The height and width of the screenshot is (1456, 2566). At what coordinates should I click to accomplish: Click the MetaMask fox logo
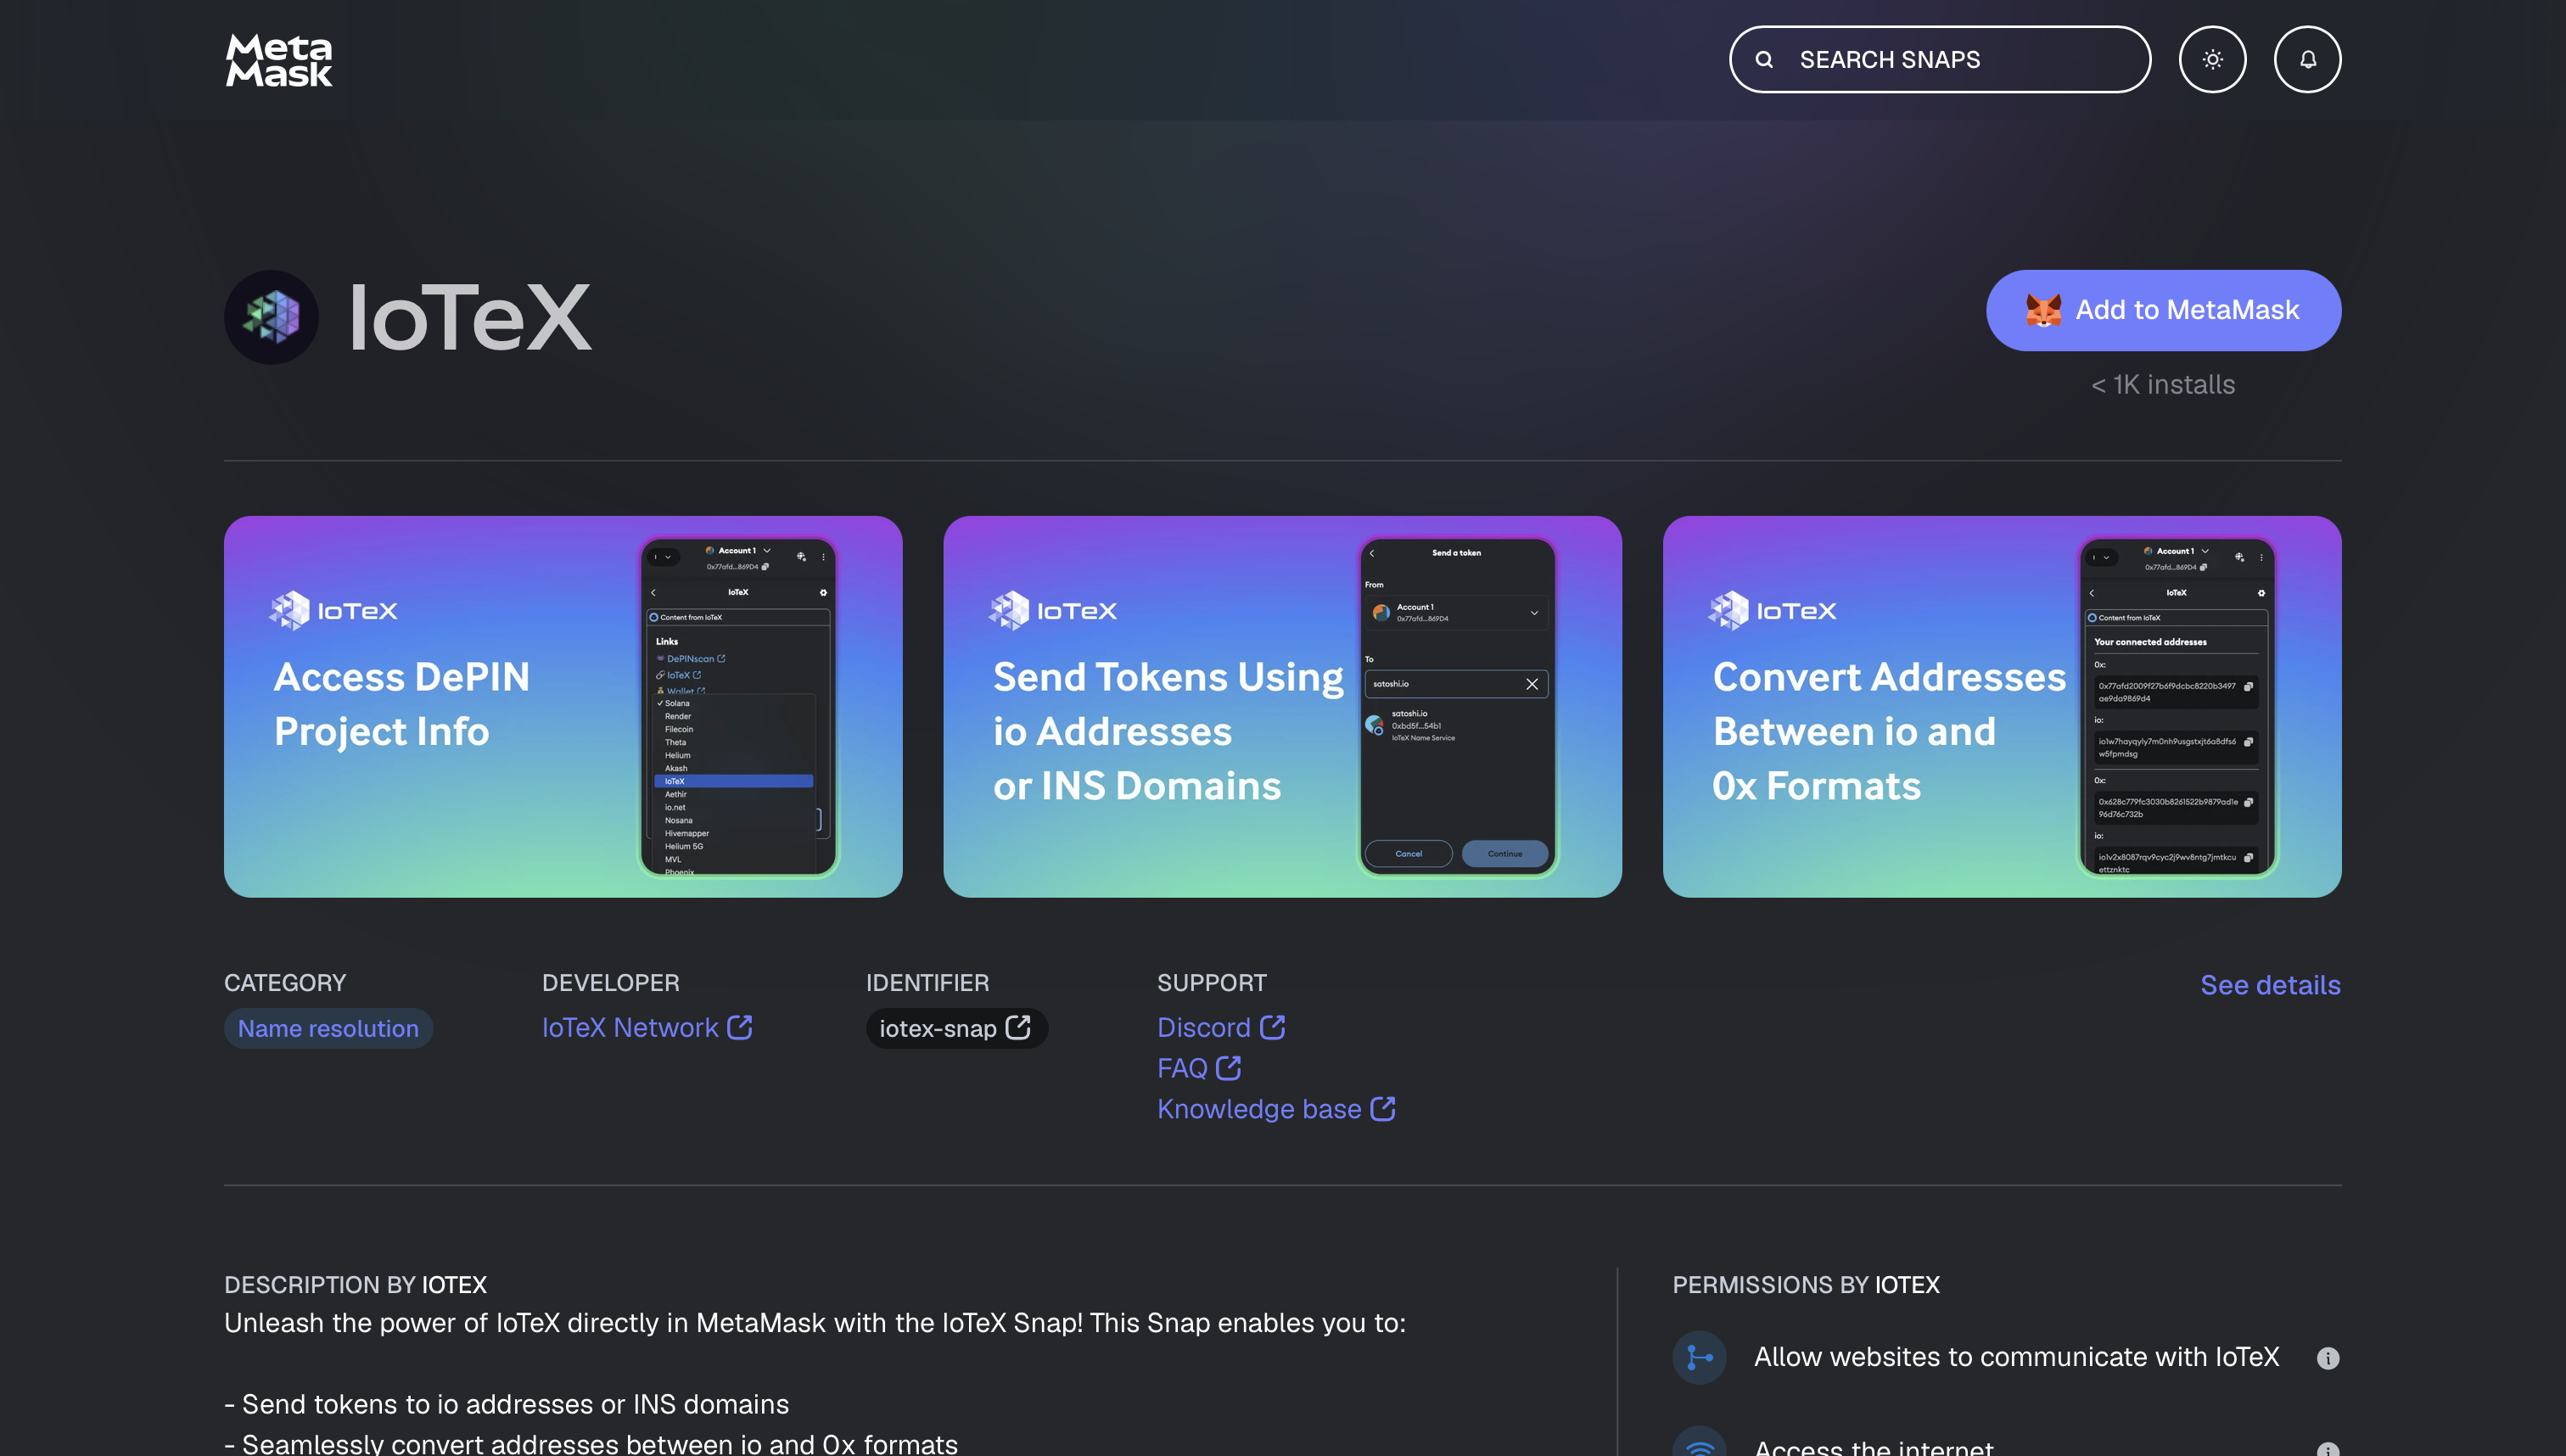pos(278,59)
